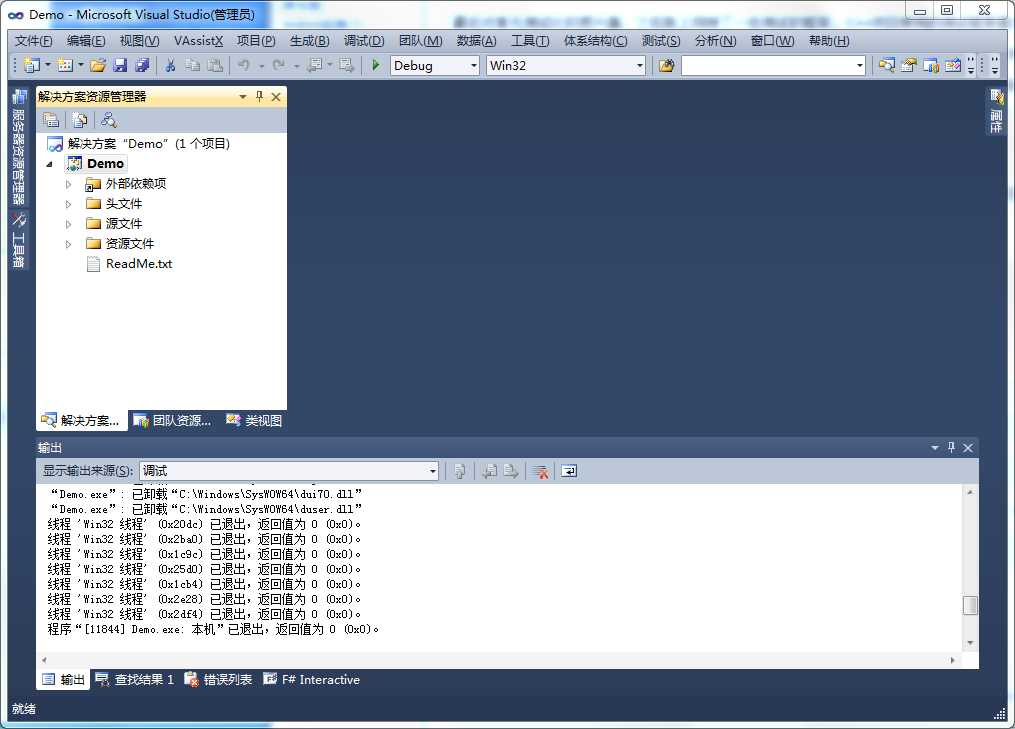Viewport: 1015px width, 729px height.
Task: Click the Save All toolbar icon
Action: [142, 65]
